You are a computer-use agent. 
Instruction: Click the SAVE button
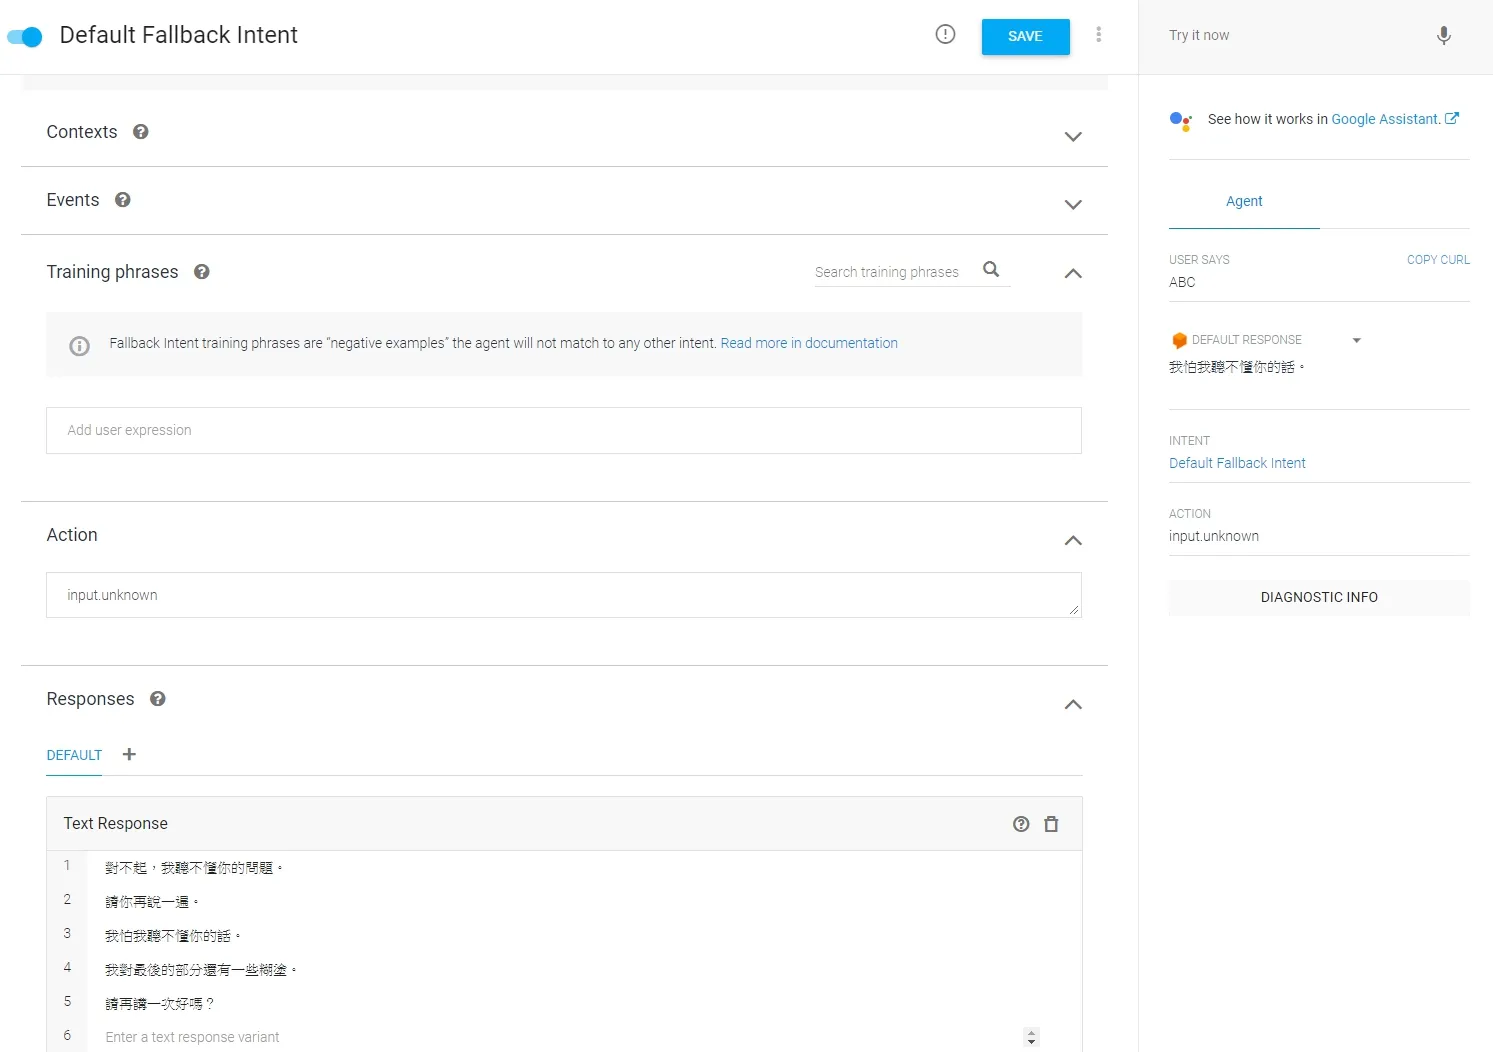[x=1025, y=36]
